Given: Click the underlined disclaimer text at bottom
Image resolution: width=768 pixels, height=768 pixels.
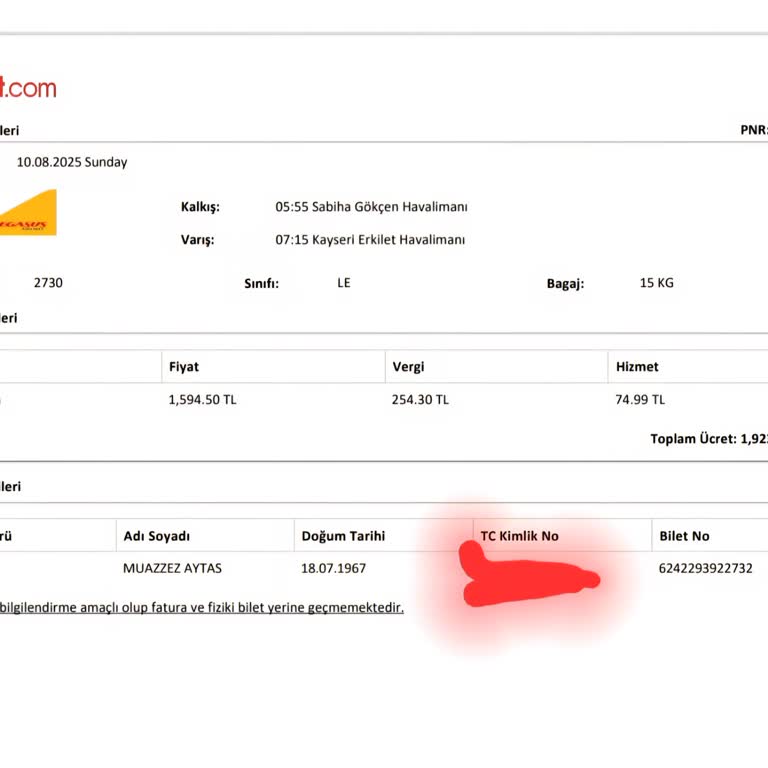Looking at the screenshot, I should (x=202, y=607).
